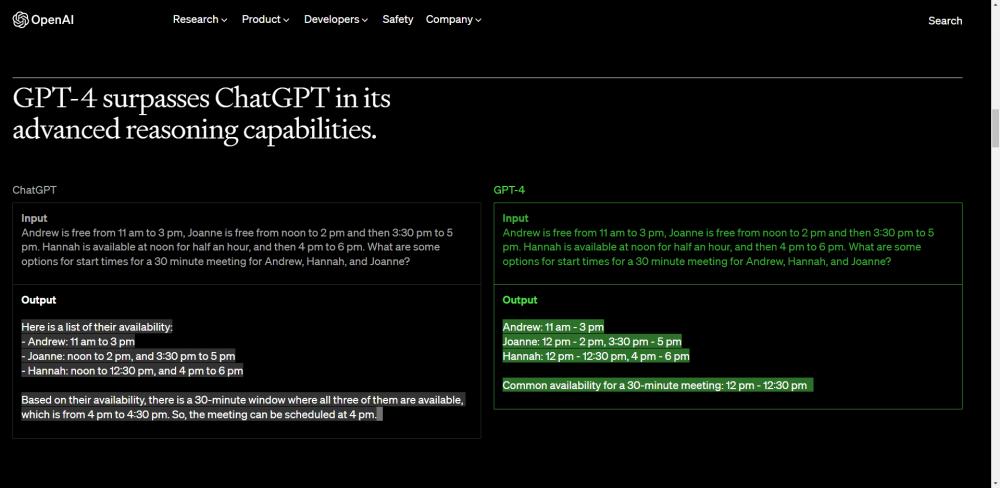The height and width of the screenshot is (488, 1000).
Task: Click '- Hannah: noon to 12:30 pm' line
Action: pos(132,371)
